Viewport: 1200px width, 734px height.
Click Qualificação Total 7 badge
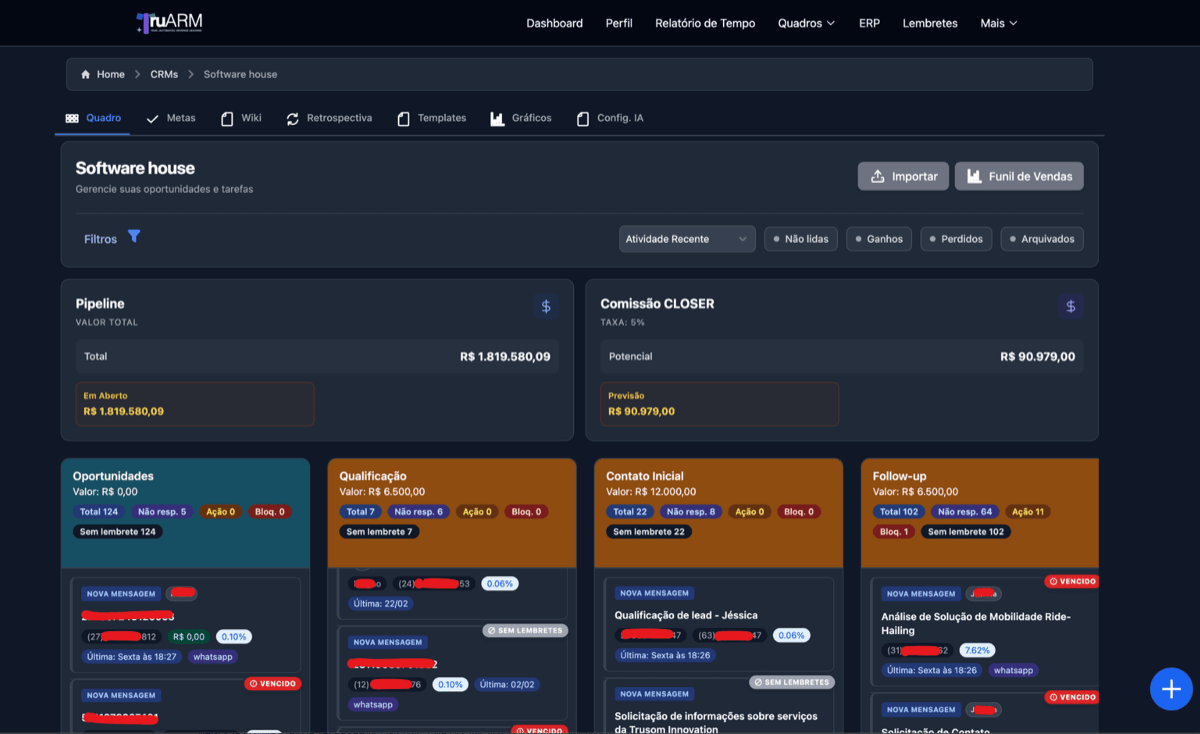pyautogui.click(x=361, y=512)
